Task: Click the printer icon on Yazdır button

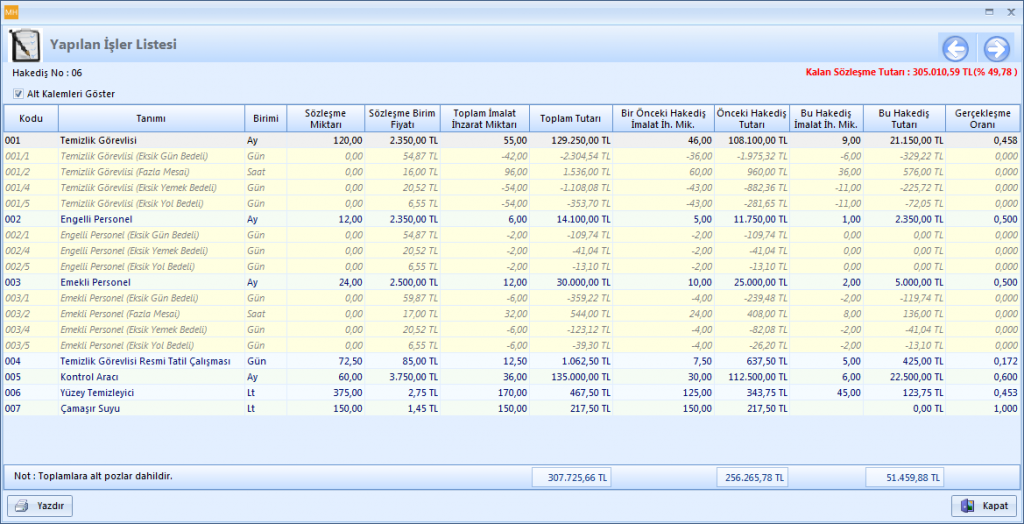Action: 22,506
